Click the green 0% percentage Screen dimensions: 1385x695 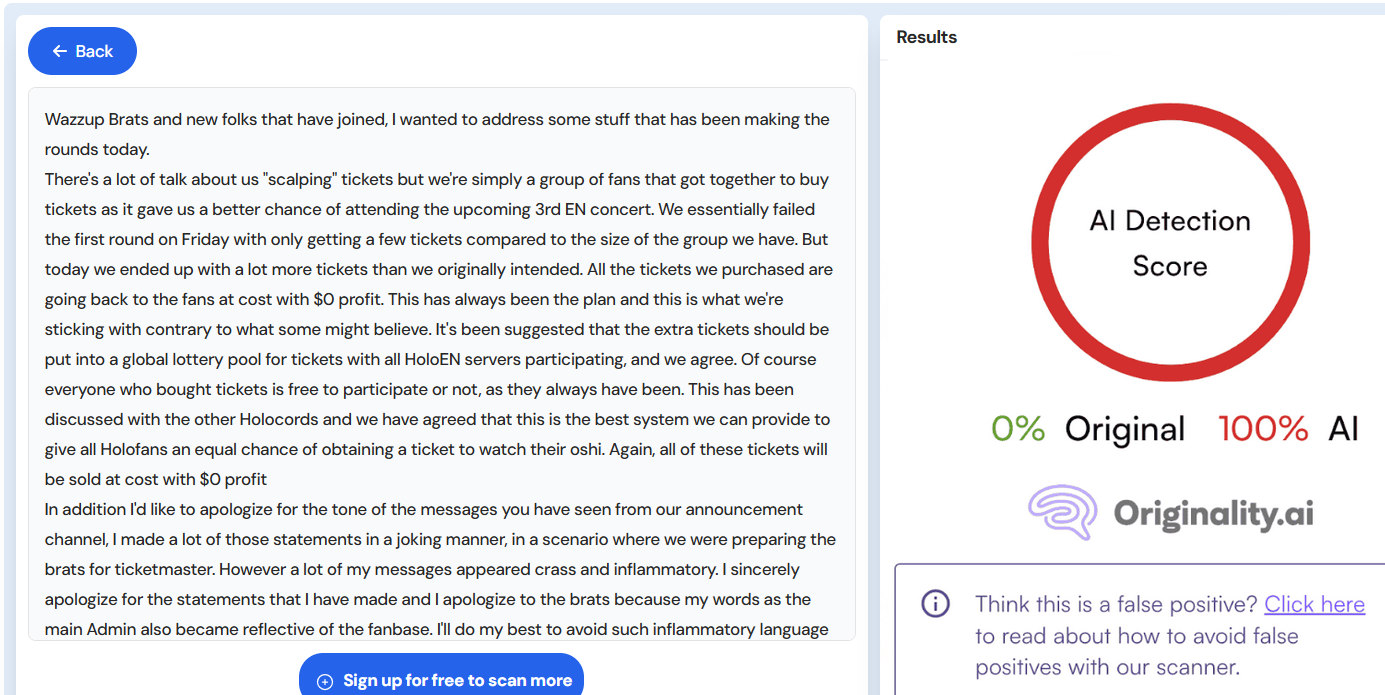tap(1017, 429)
